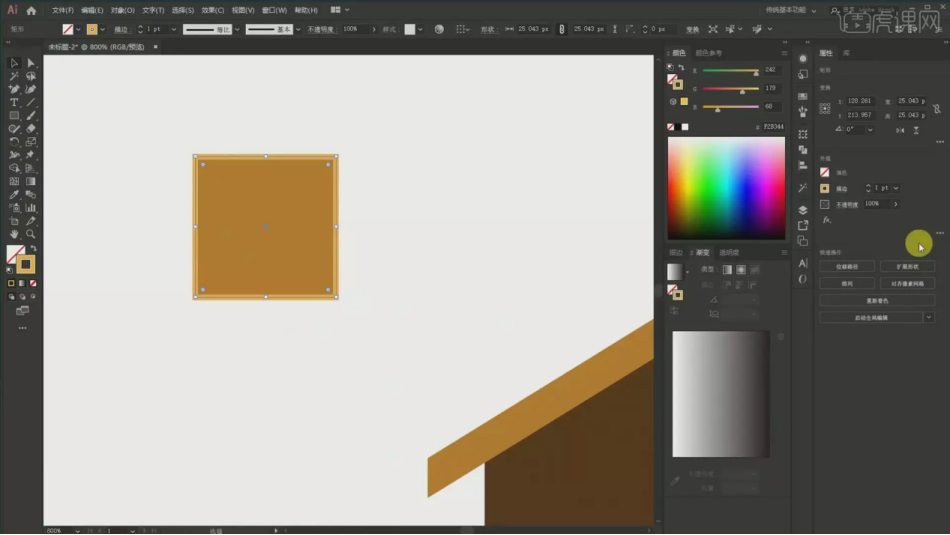Click the 重新着色 button
The height and width of the screenshot is (535, 950).
pyautogui.click(x=876, y=300)
